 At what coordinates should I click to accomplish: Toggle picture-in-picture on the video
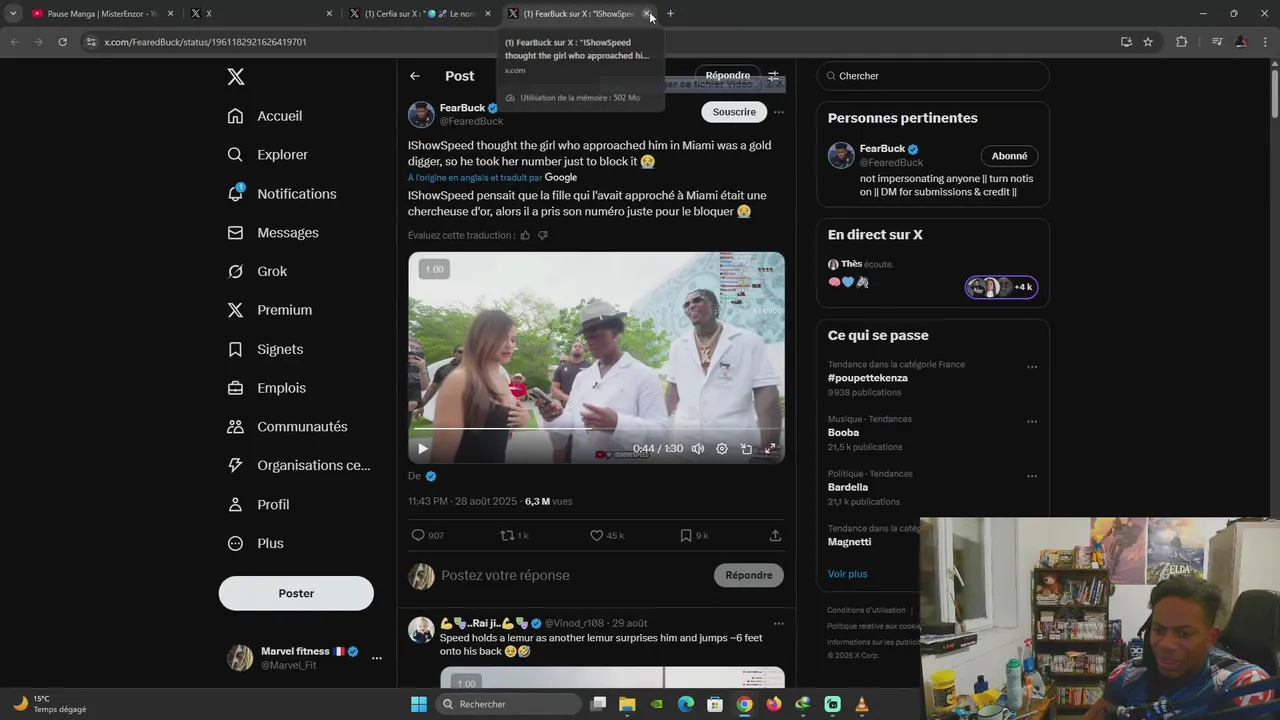tap(746, 449)
